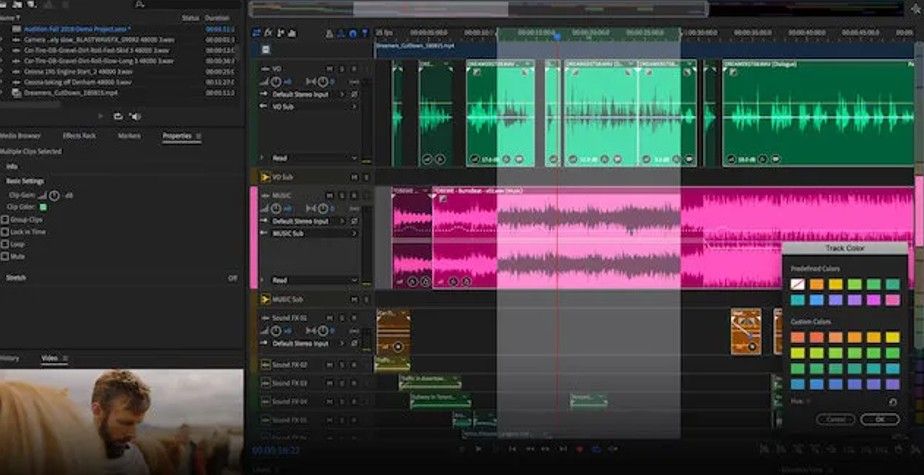This screenshot has width=924, height=475.
Task: Expand the Info section in Properties
Action: [x=11, y=166]
